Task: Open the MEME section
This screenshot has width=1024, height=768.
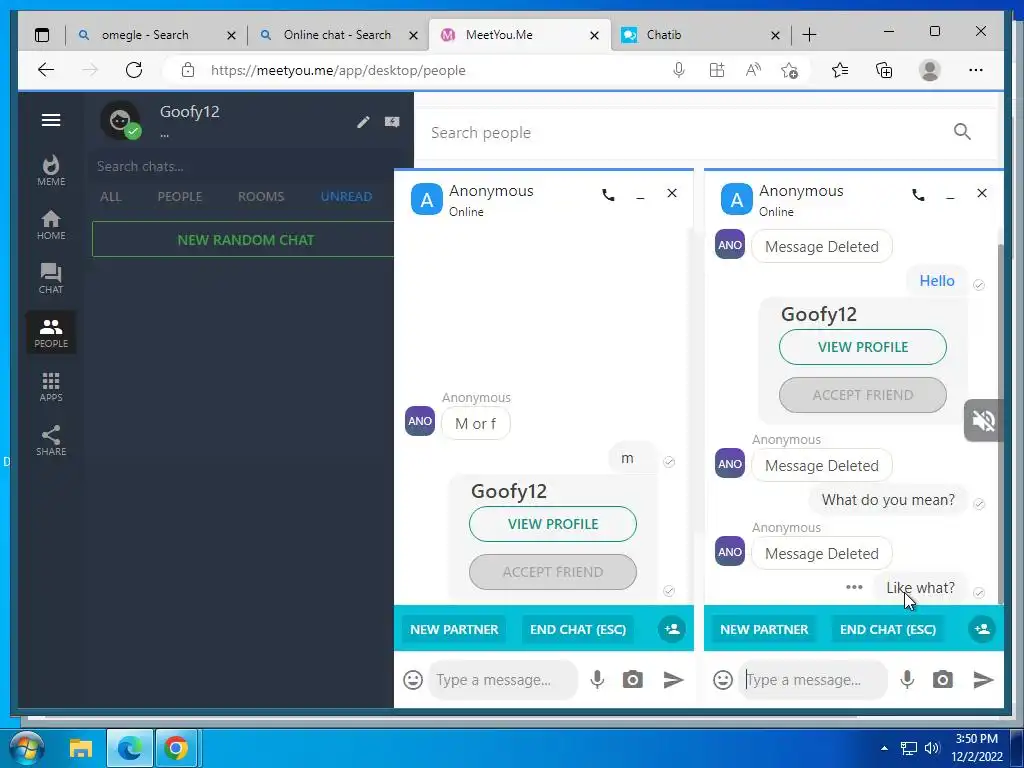Action: pyautogui.click(x=51, y=171)
